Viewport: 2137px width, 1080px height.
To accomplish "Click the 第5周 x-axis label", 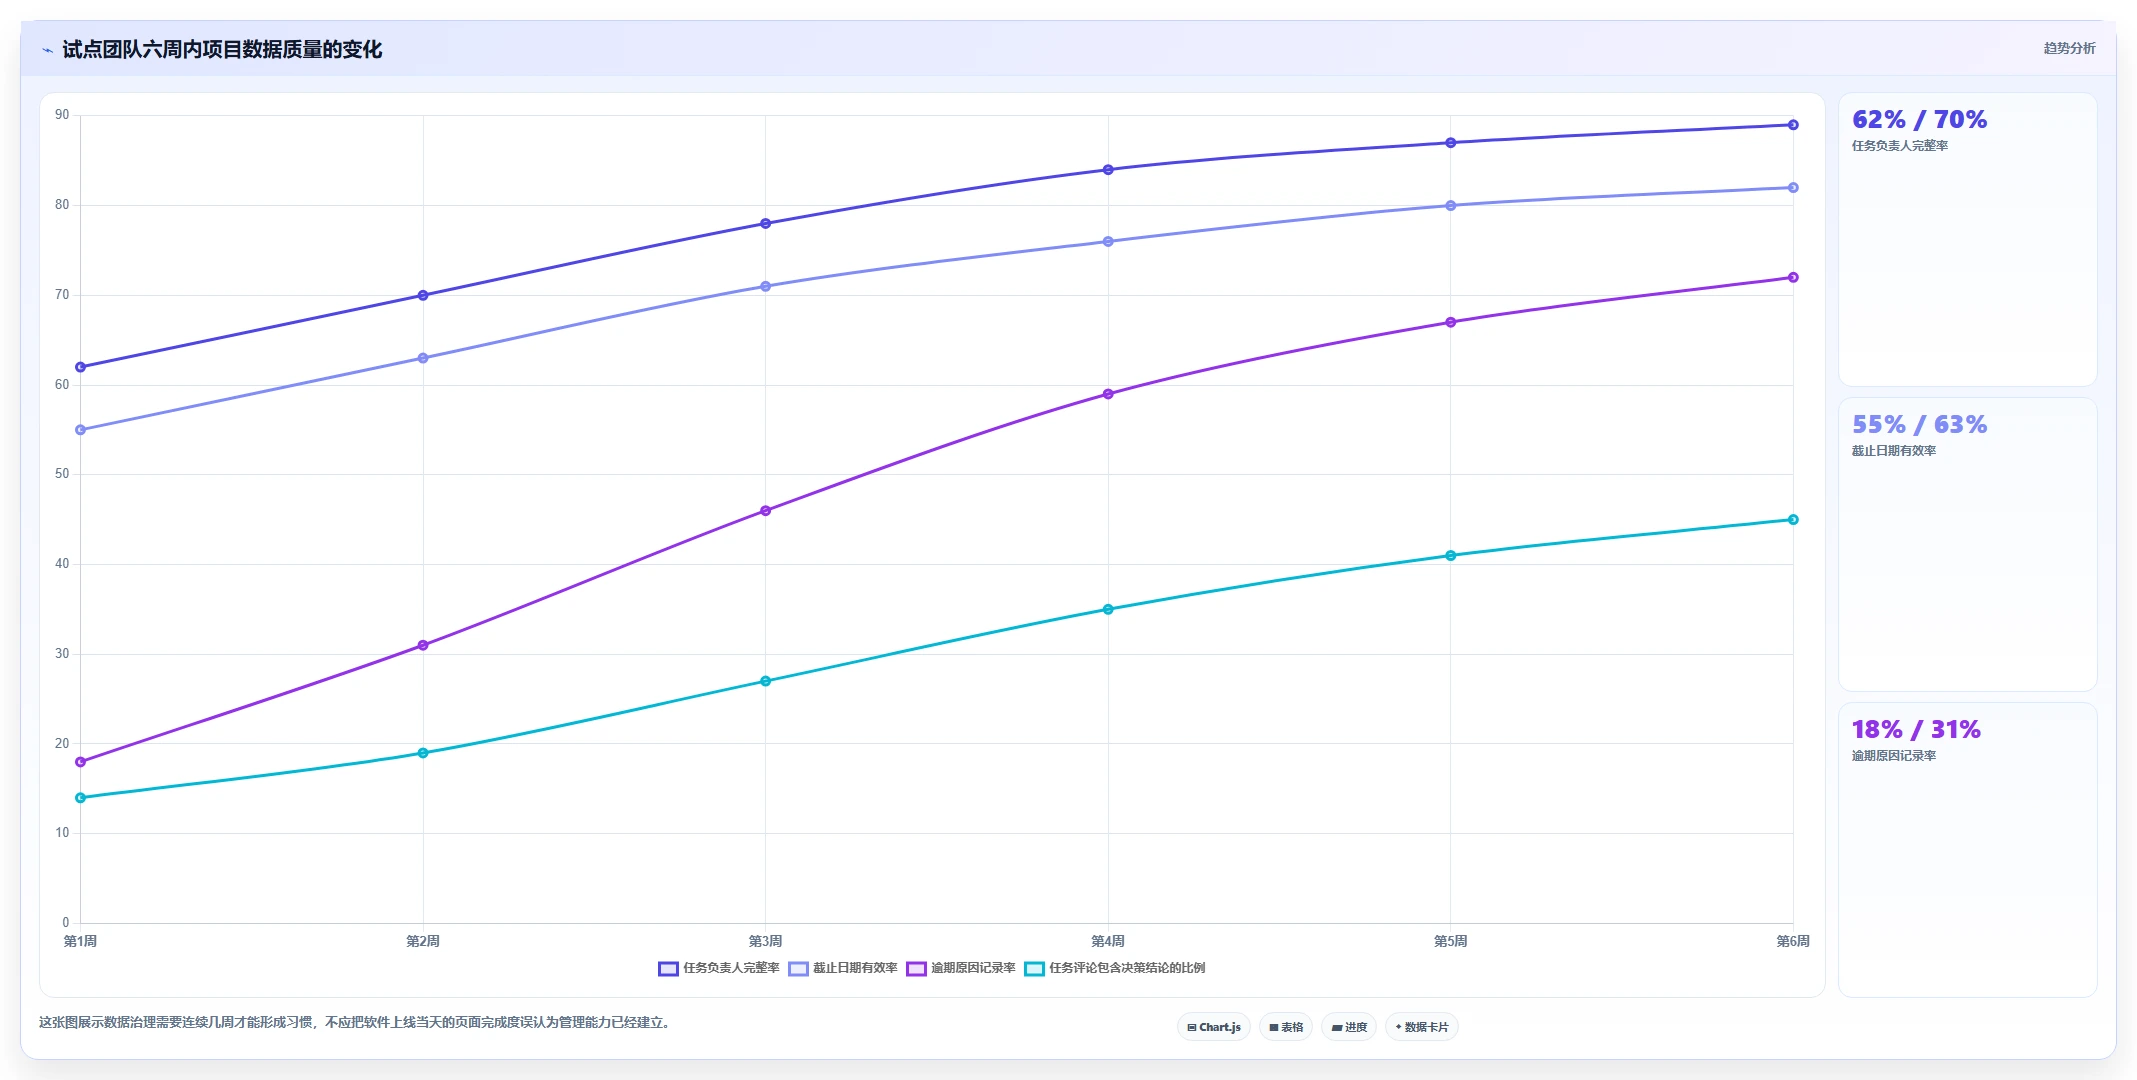I will pyautogui.click(x=1450, y=941).
